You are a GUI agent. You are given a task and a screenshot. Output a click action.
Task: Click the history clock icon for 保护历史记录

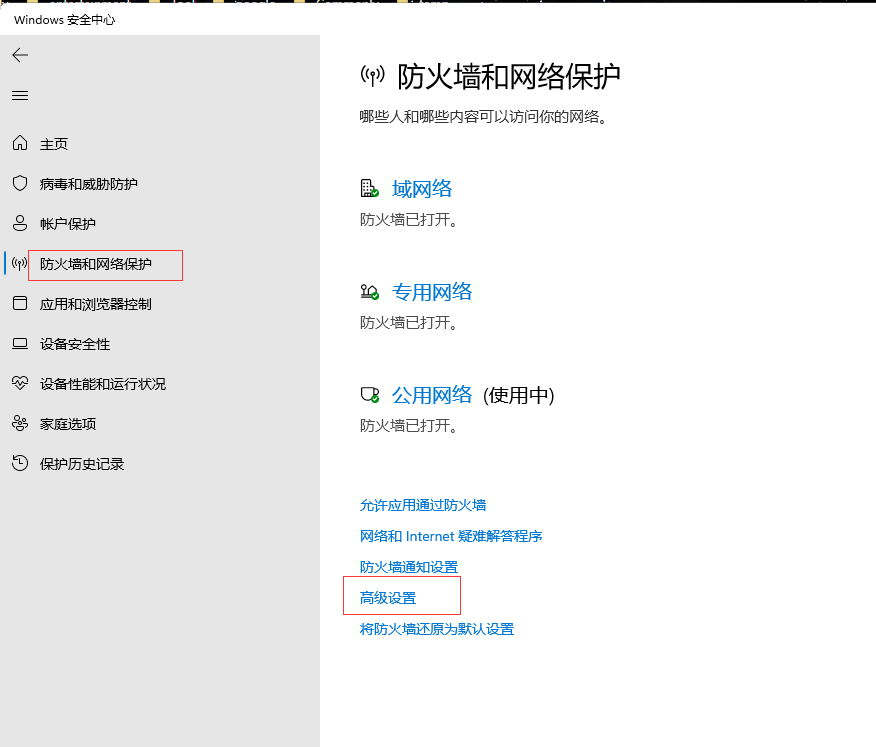coord(20,463)
